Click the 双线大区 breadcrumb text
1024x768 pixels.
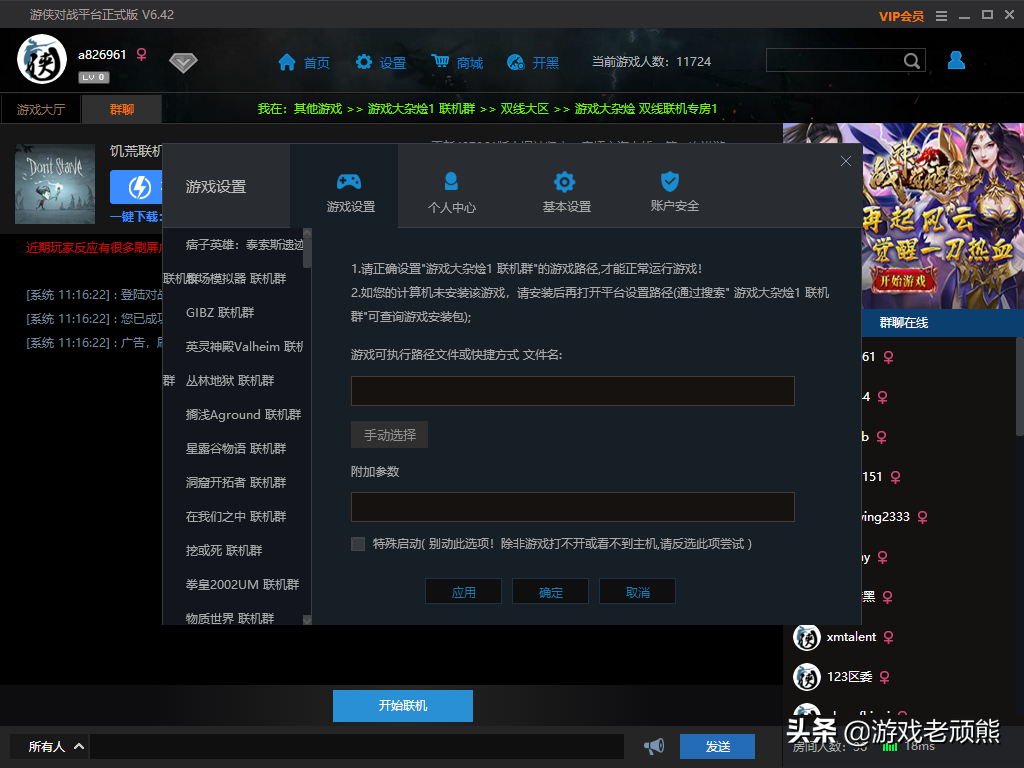coord(524,109)
